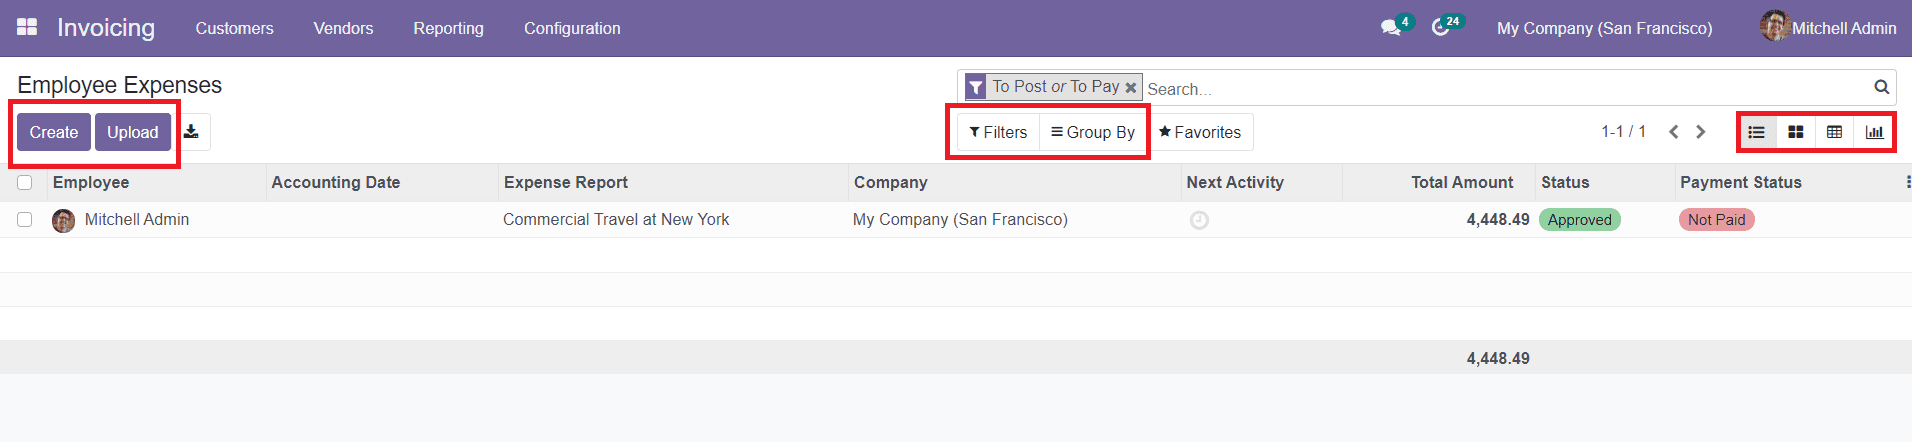1912x442 pixels.
Task: Click the next activity clock for Mitchell Admin
Action: pos(1199,220)
